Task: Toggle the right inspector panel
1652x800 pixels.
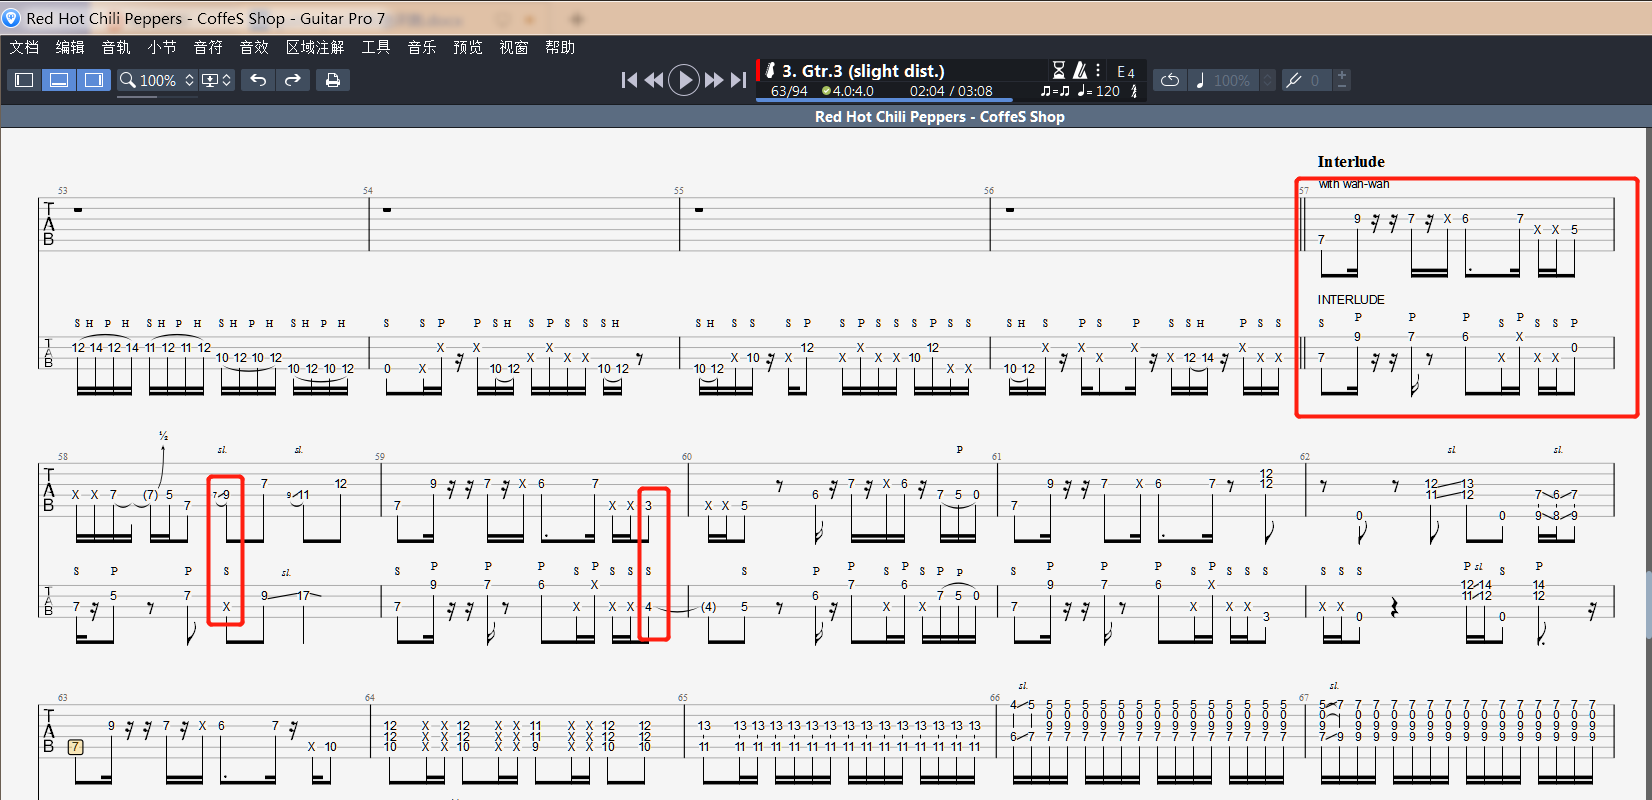Action: pyautogui.click(x=94, y=80)
